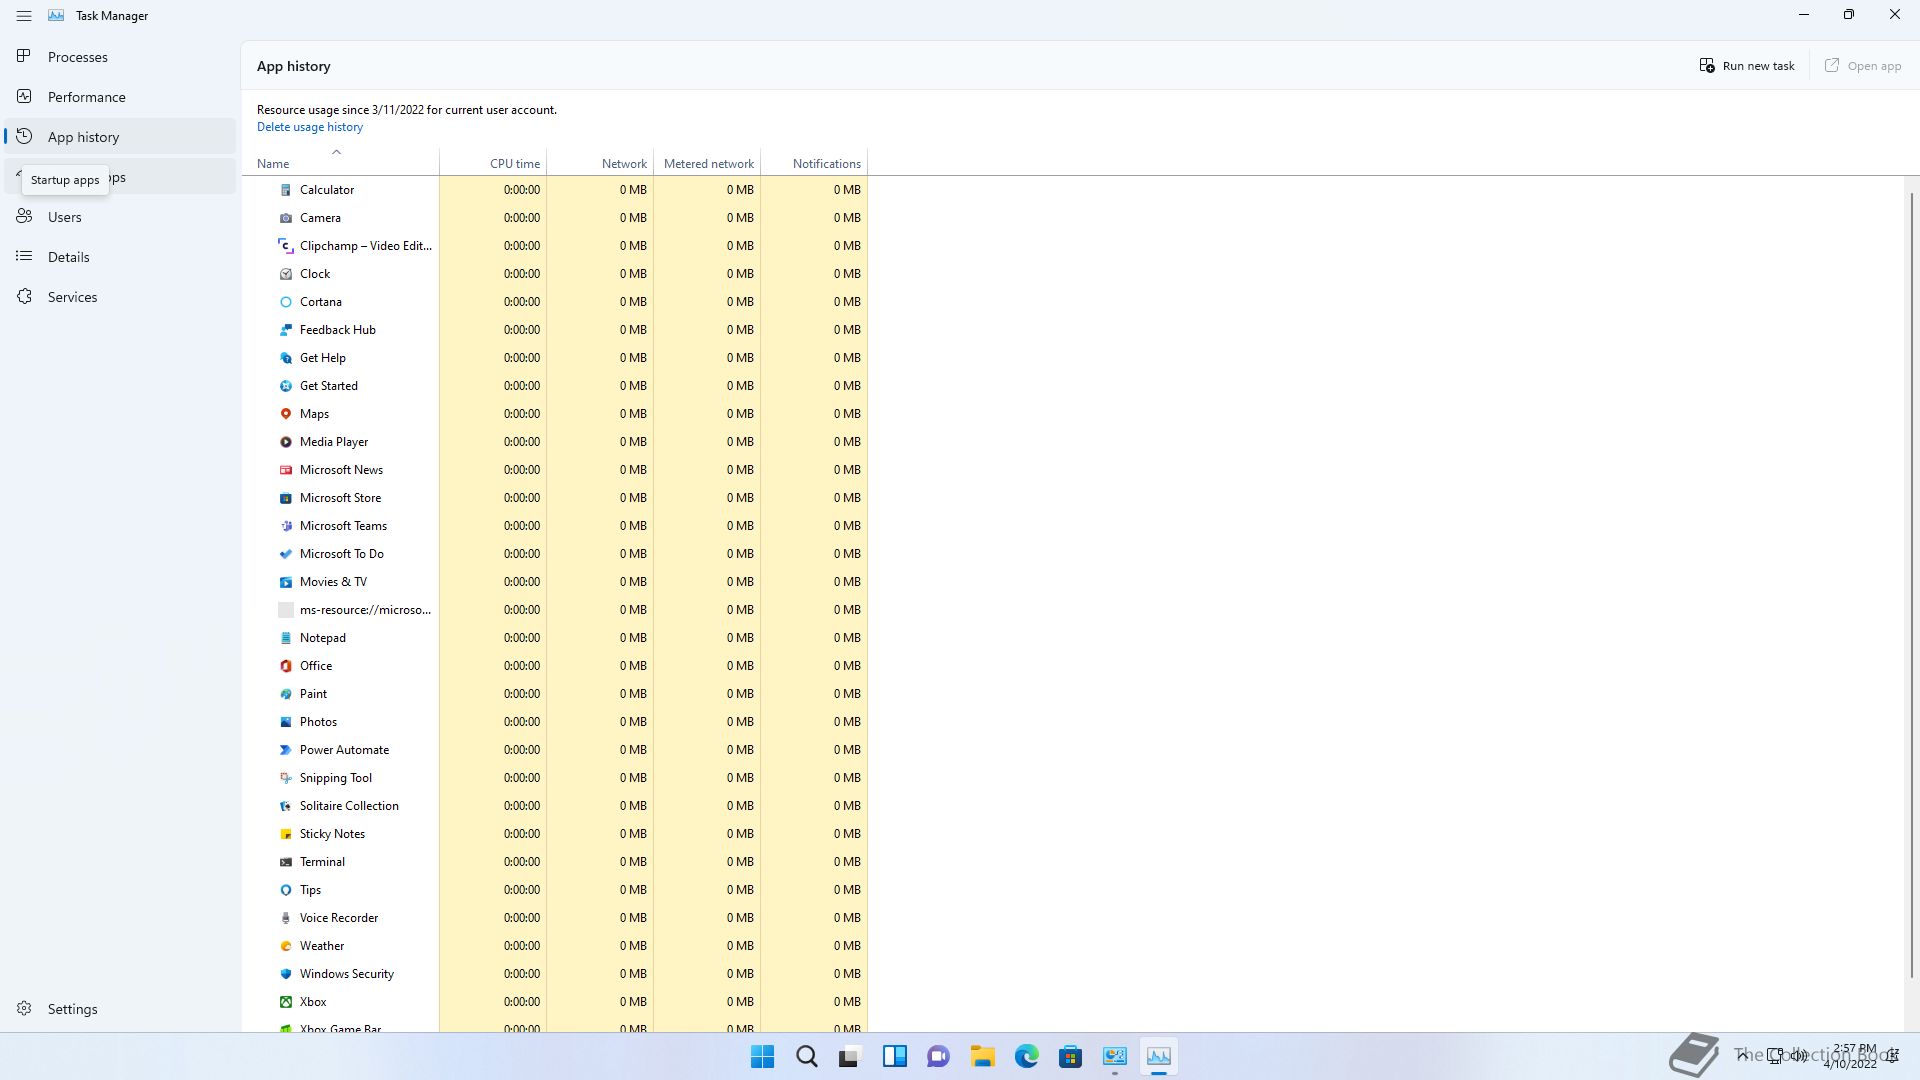Select the Tips row
The width and height of the screenshot is (1920, 1080).
point(555,890)
